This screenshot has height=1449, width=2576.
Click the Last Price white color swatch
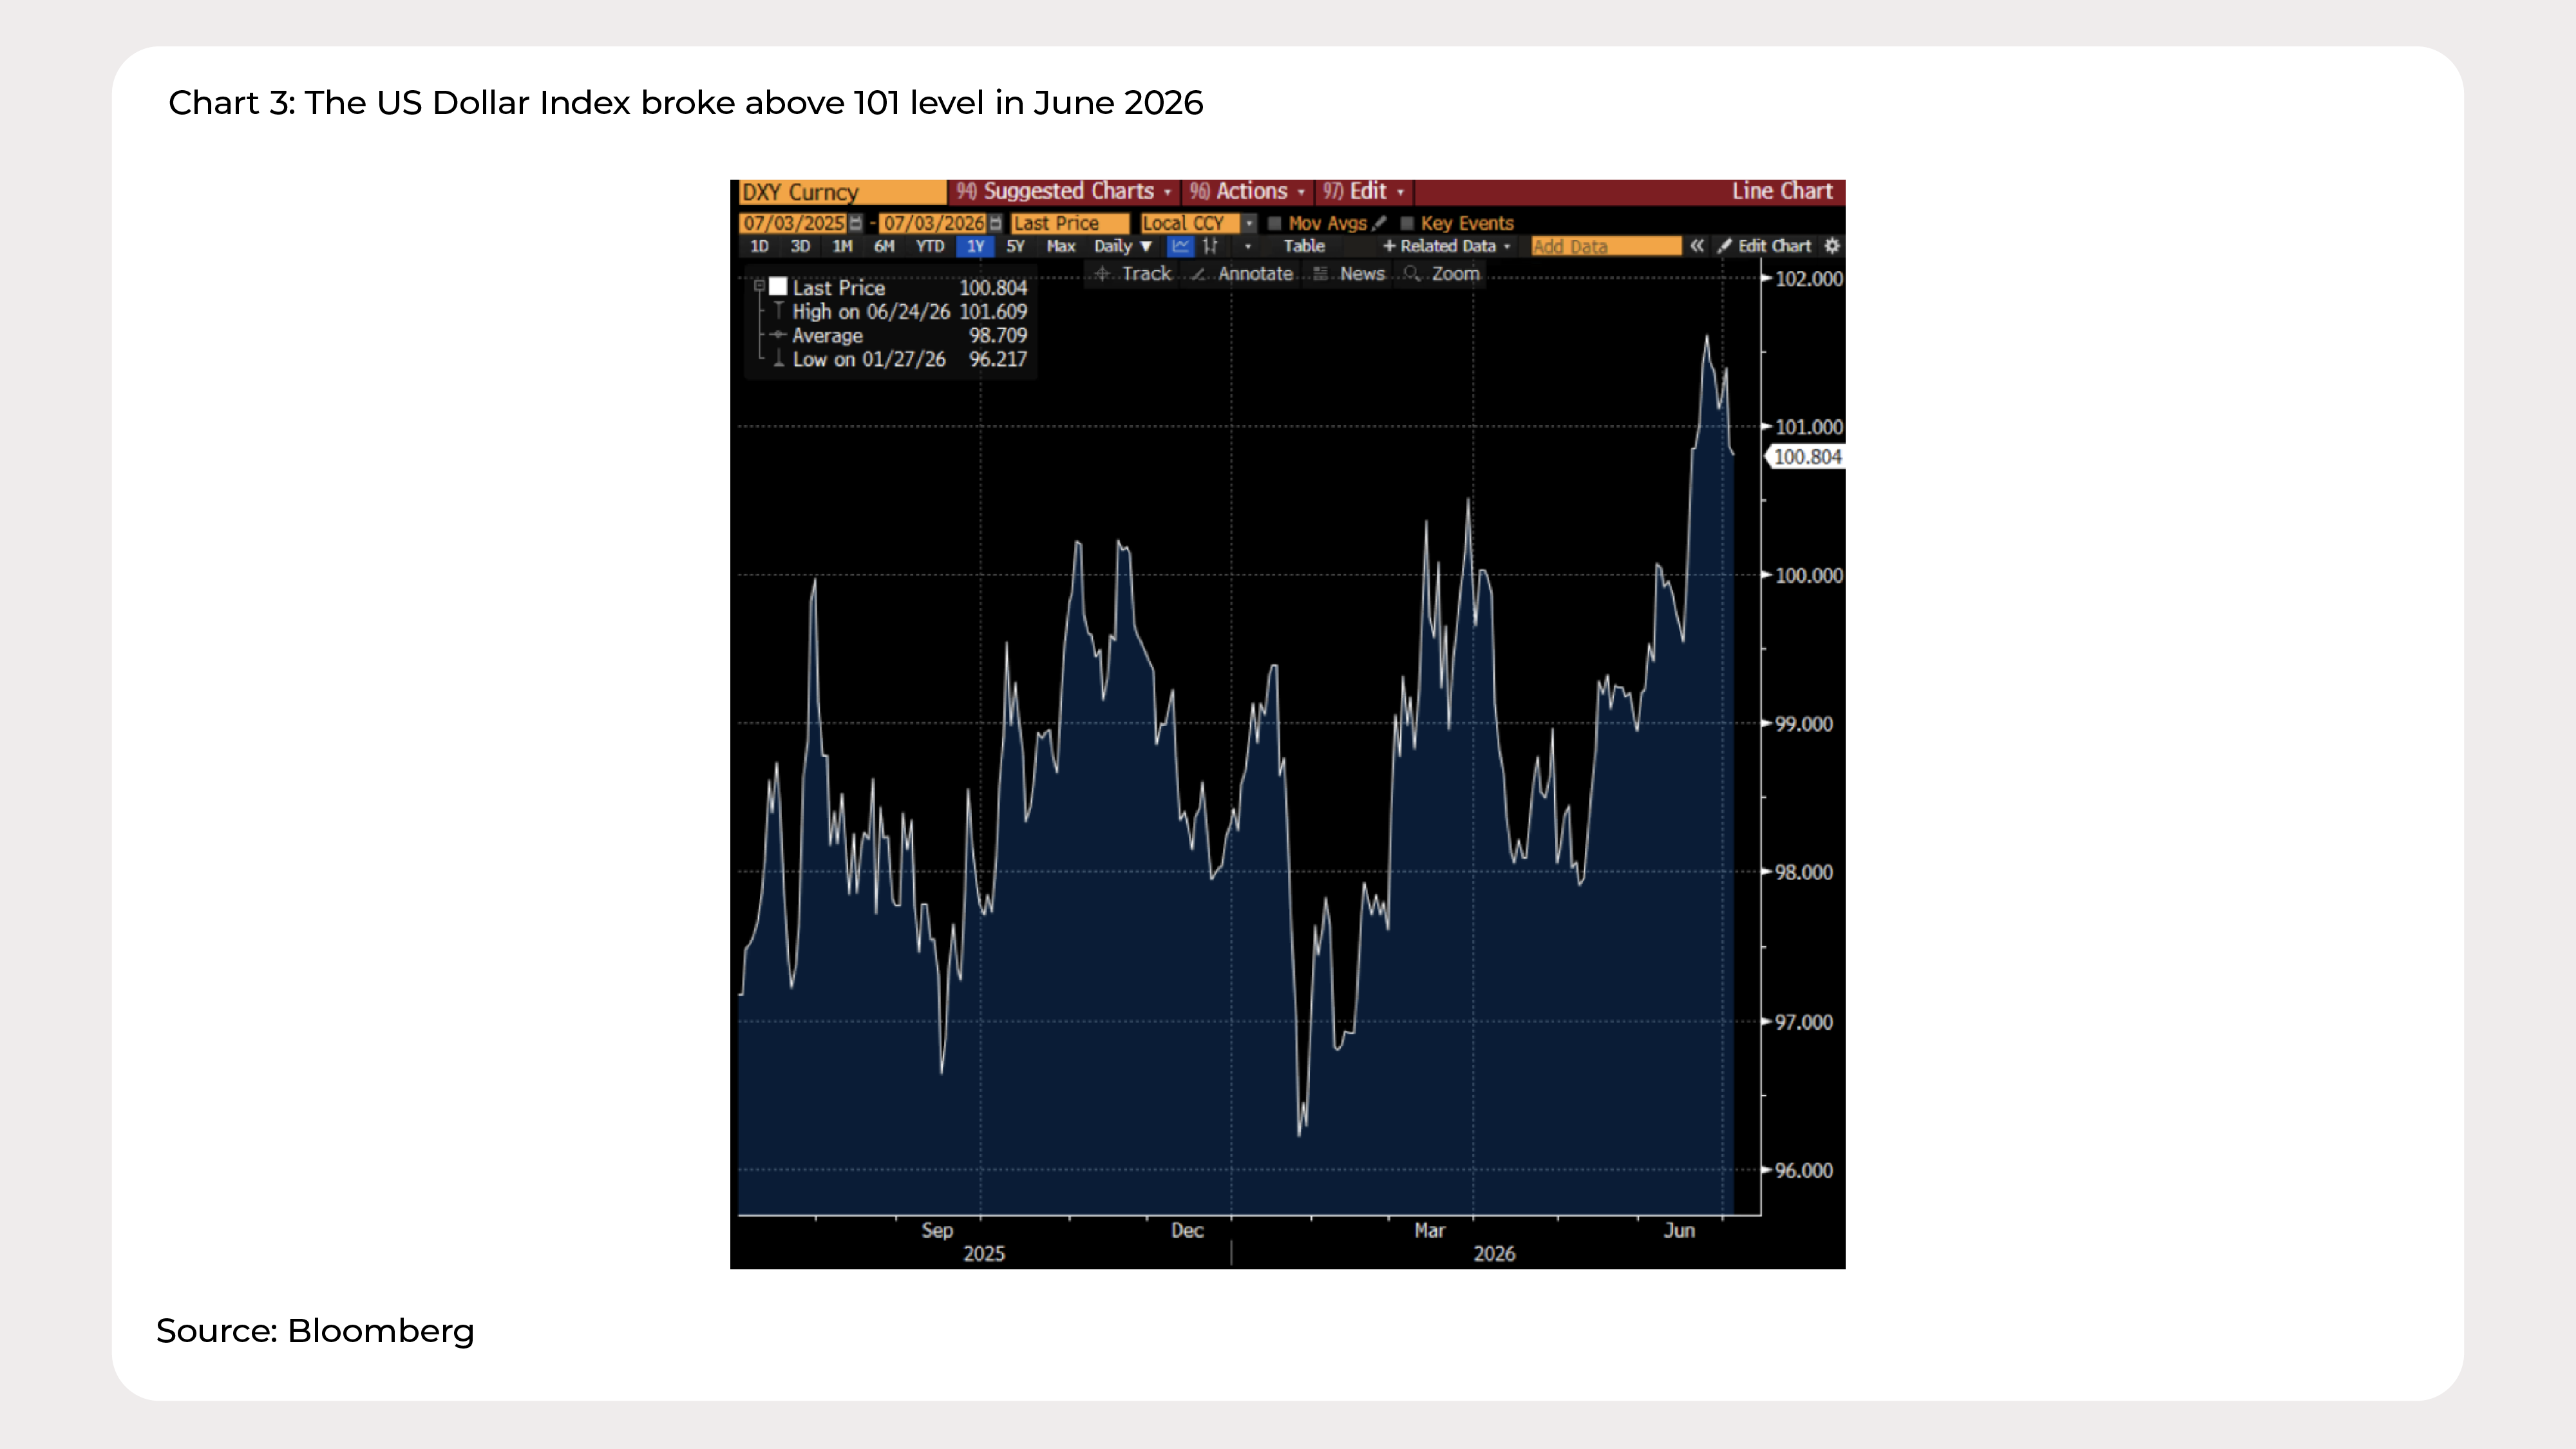pyautogui.click(x=778, y=287)
